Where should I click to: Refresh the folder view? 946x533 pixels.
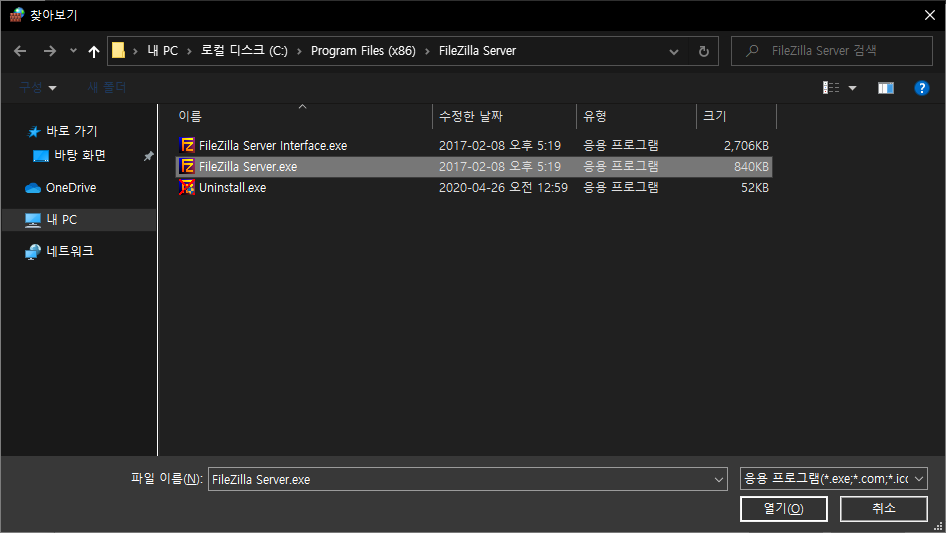coord(703,51)
